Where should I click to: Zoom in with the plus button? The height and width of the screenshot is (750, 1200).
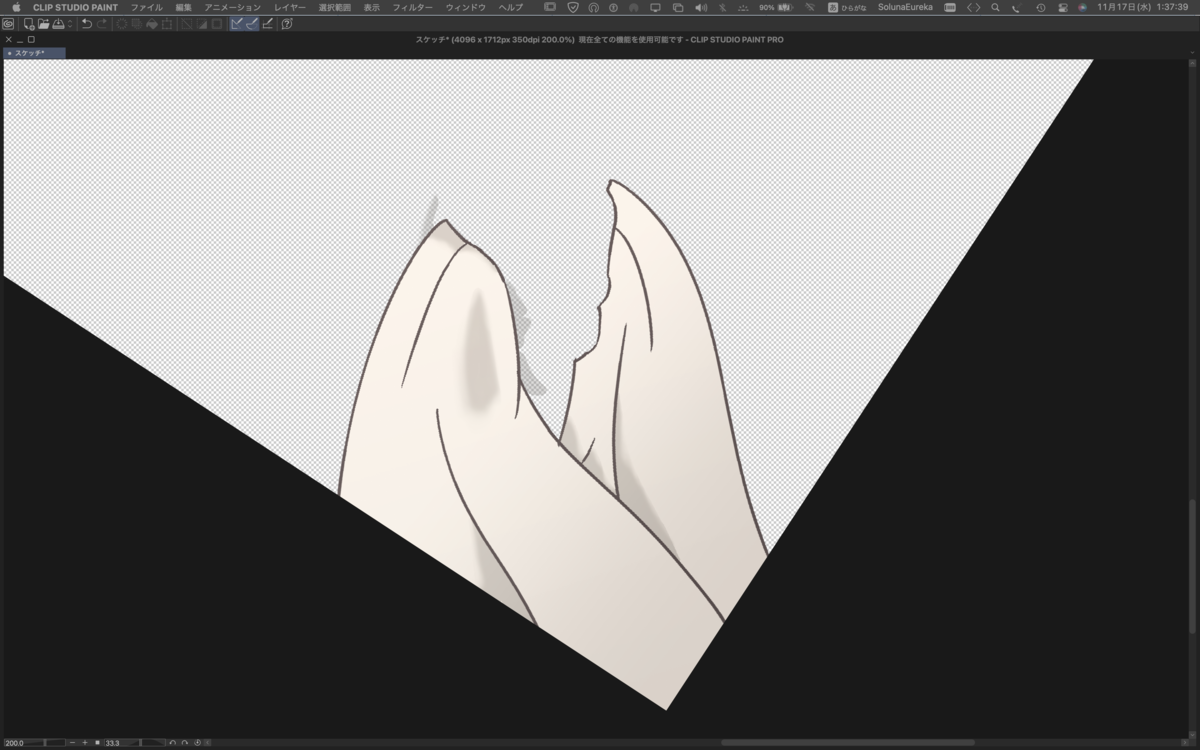pos(85,743)
